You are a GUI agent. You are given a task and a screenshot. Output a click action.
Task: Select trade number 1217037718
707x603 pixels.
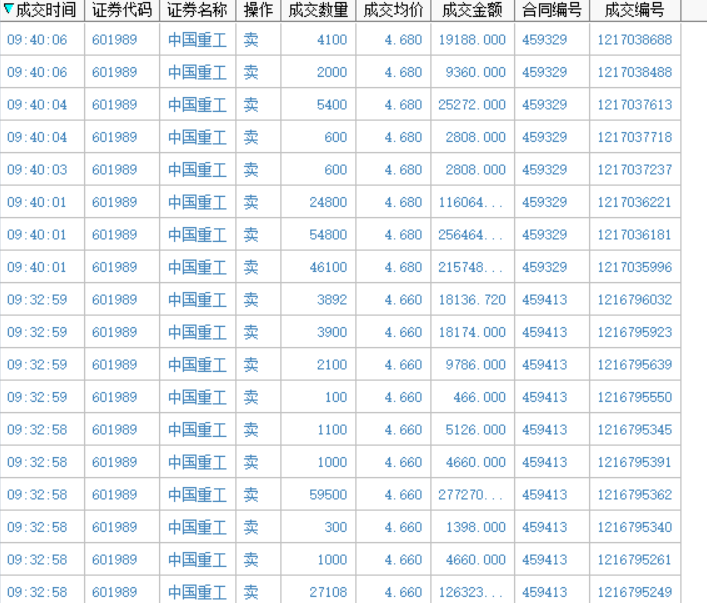635,137
